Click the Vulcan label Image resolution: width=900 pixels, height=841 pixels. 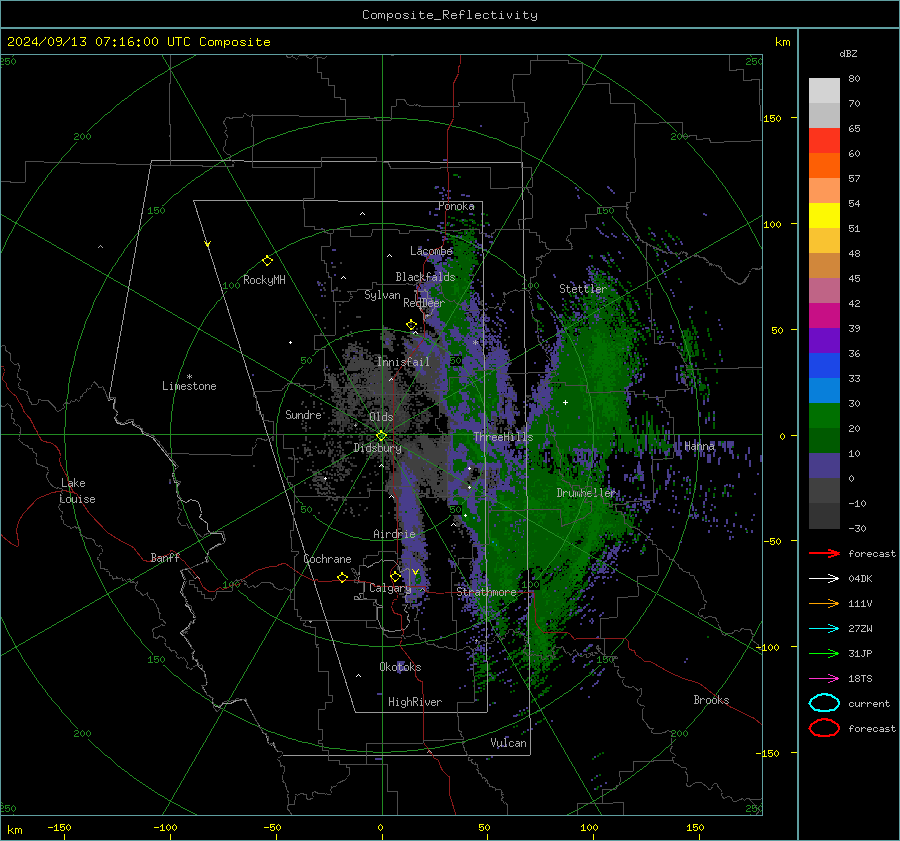508,743
